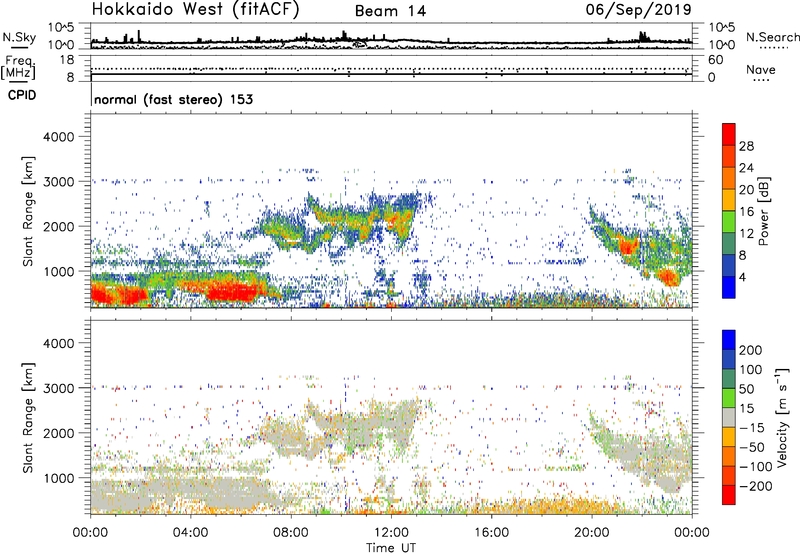Viewport: 800px width, 554px height.
Task: Click the date "06/Sep/2019"
Action: [639, 9]
